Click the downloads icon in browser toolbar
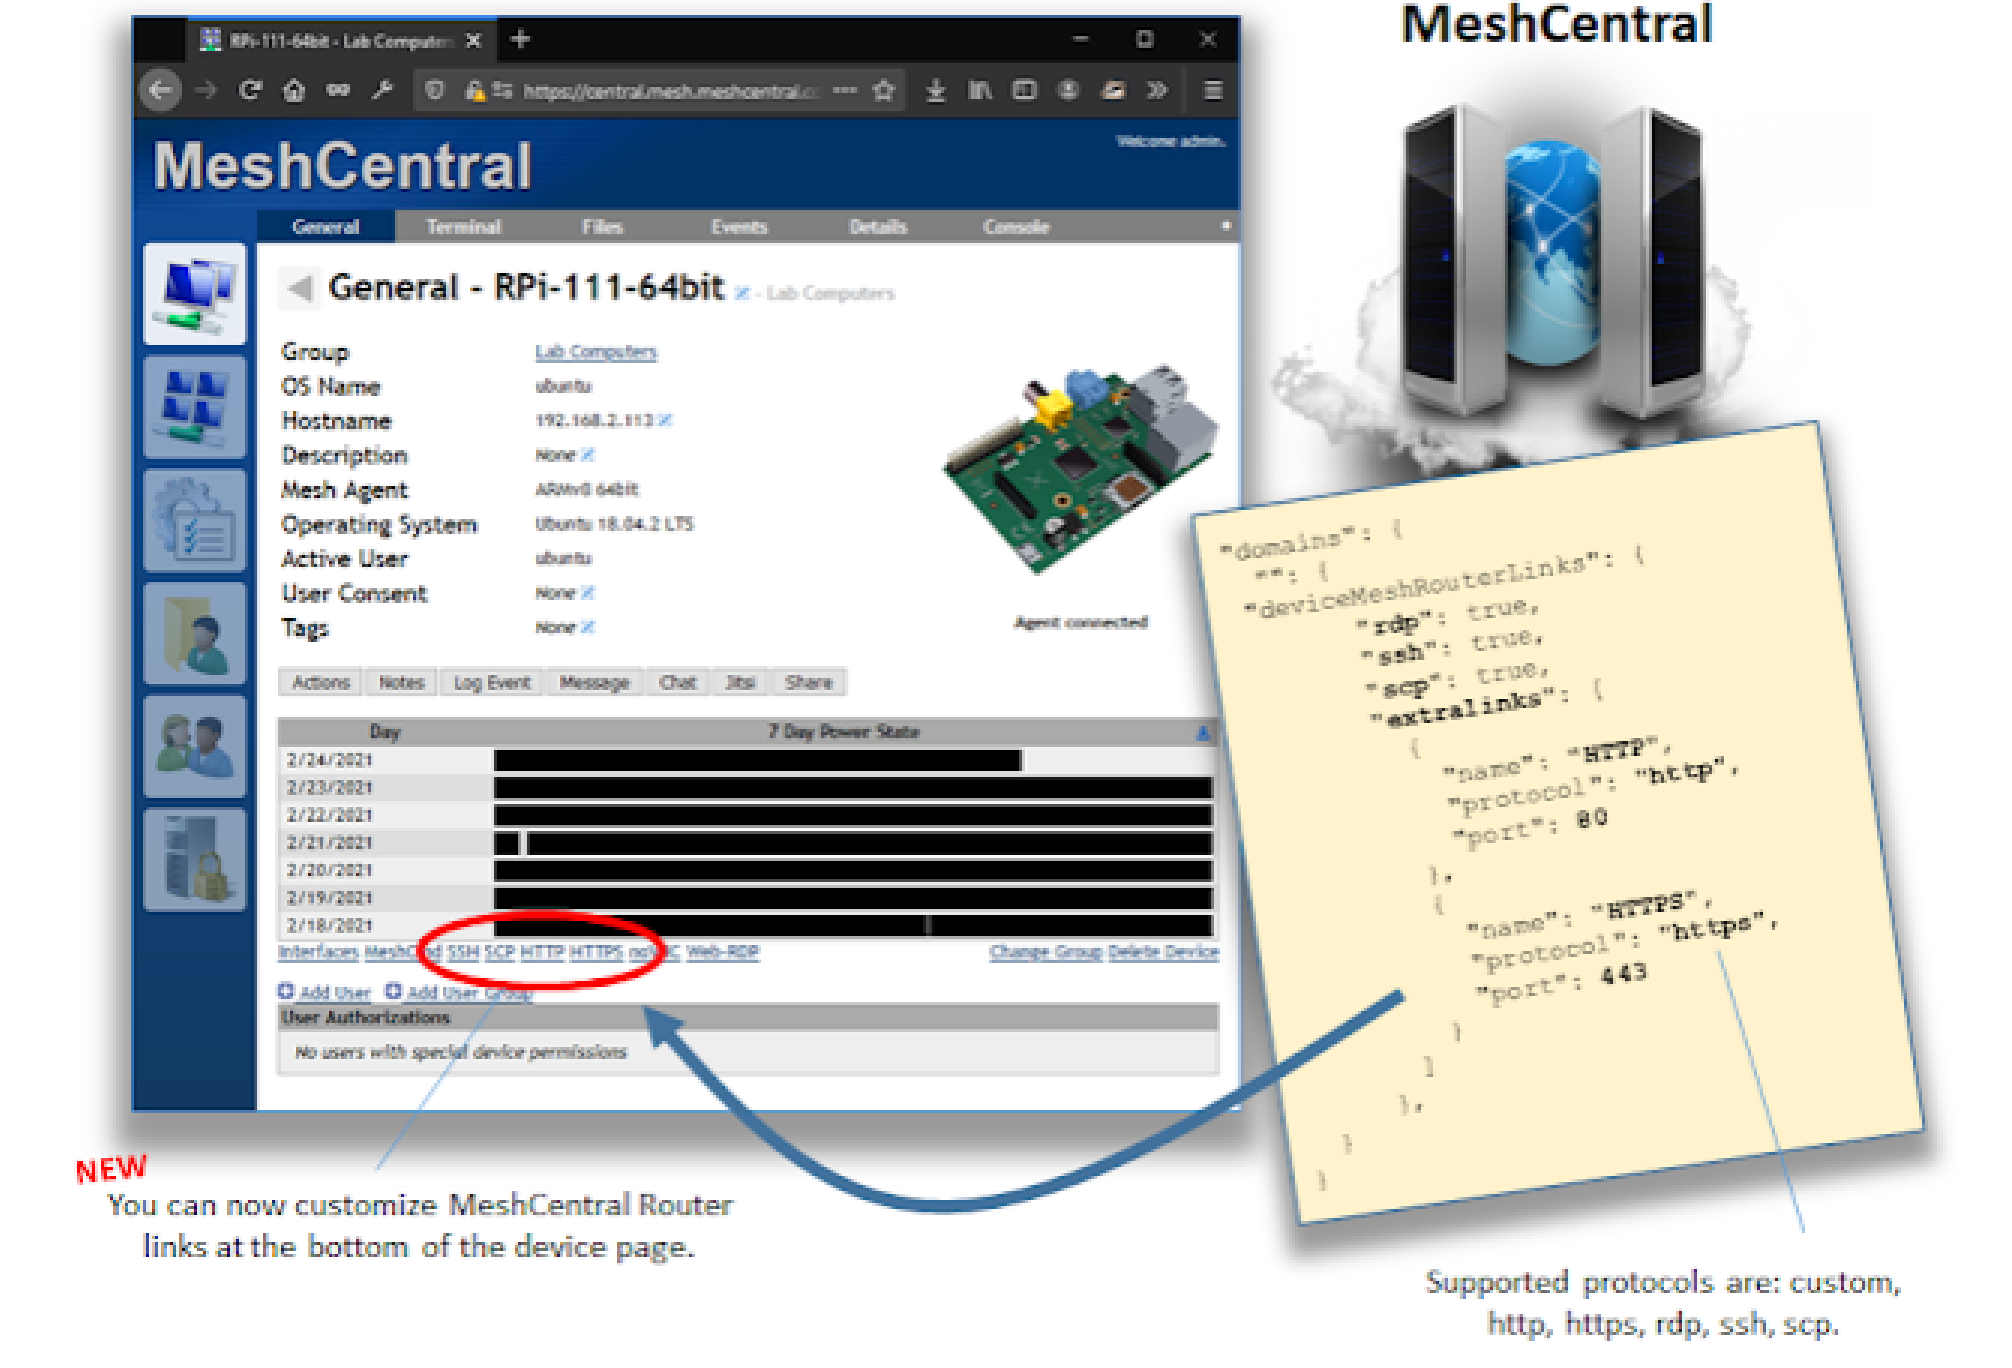 coord(937,90)
